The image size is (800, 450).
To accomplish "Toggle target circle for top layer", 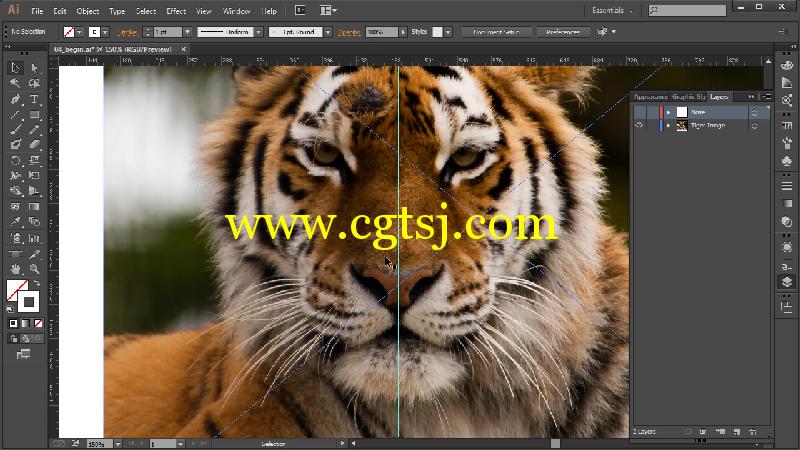I will [755, 112].
